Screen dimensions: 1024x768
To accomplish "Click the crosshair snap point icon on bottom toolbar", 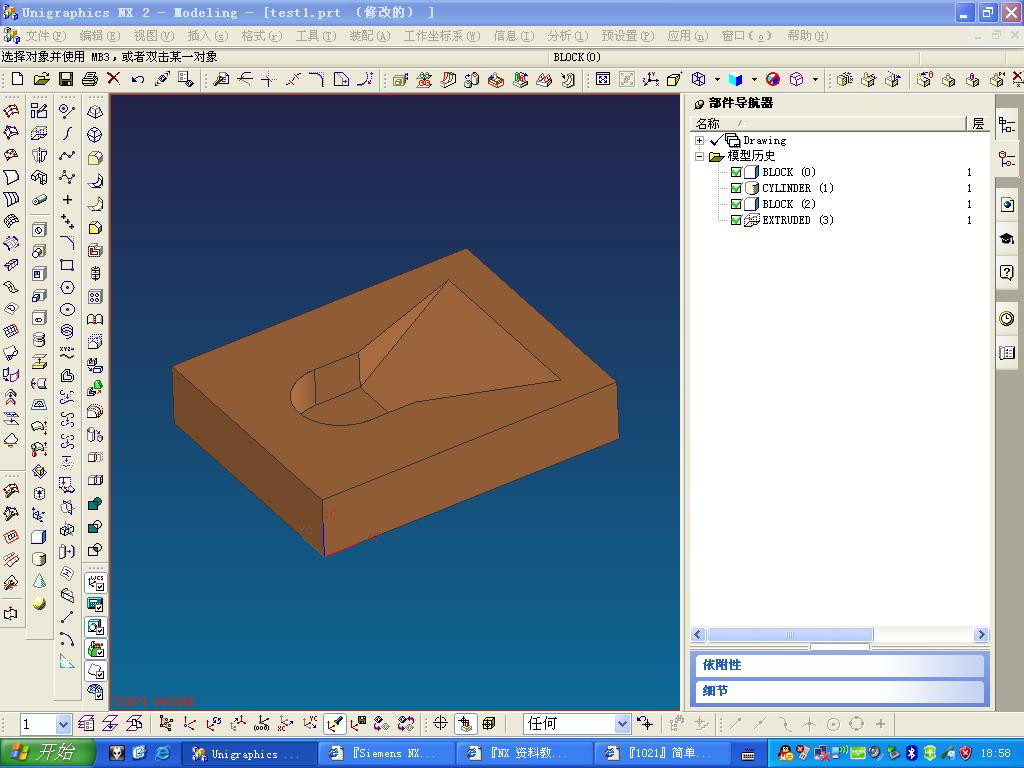I will [440, 724].
